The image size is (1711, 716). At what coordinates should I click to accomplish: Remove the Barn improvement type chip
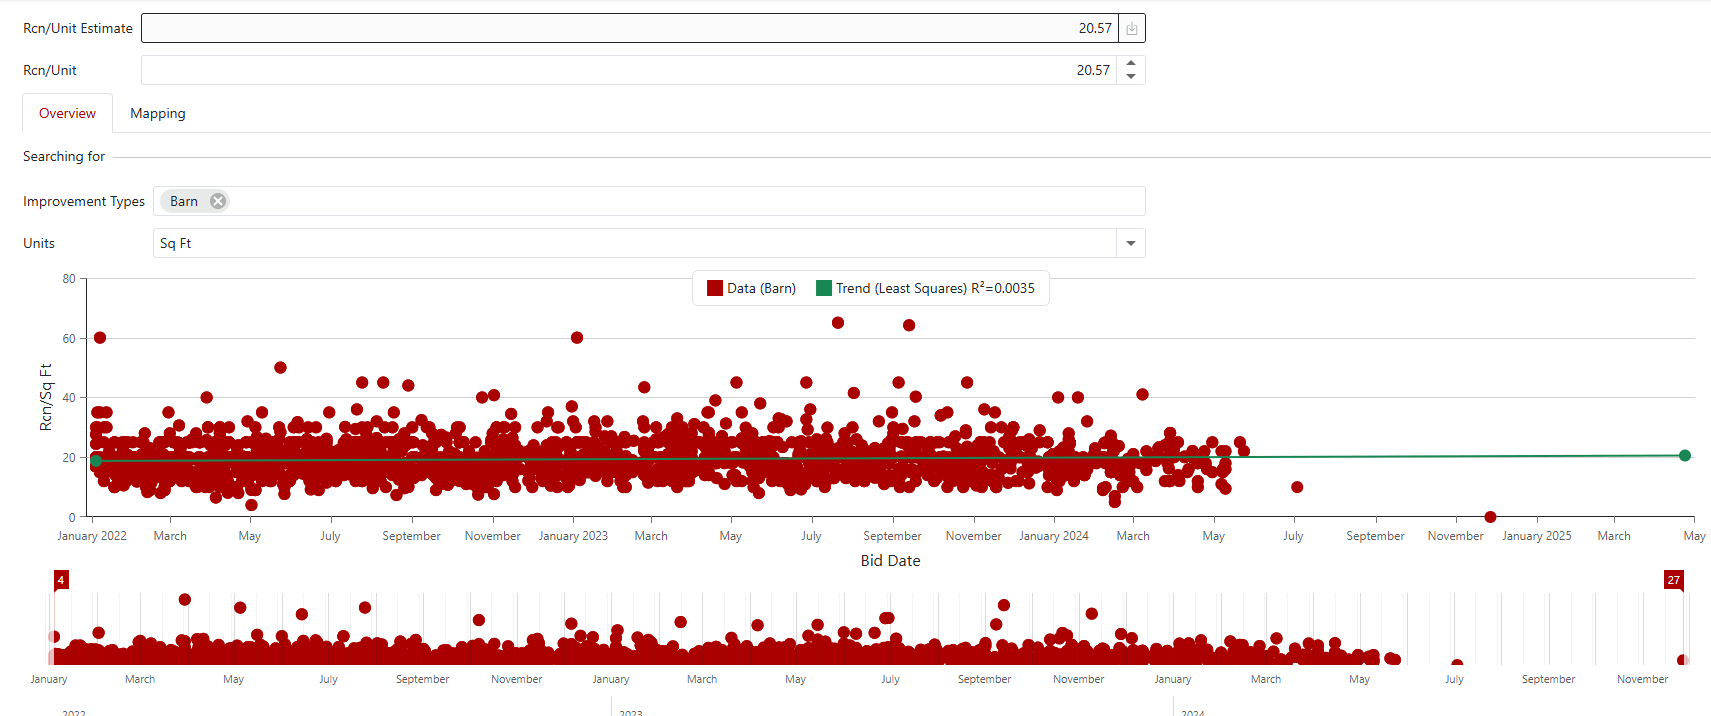coord(217,201)
